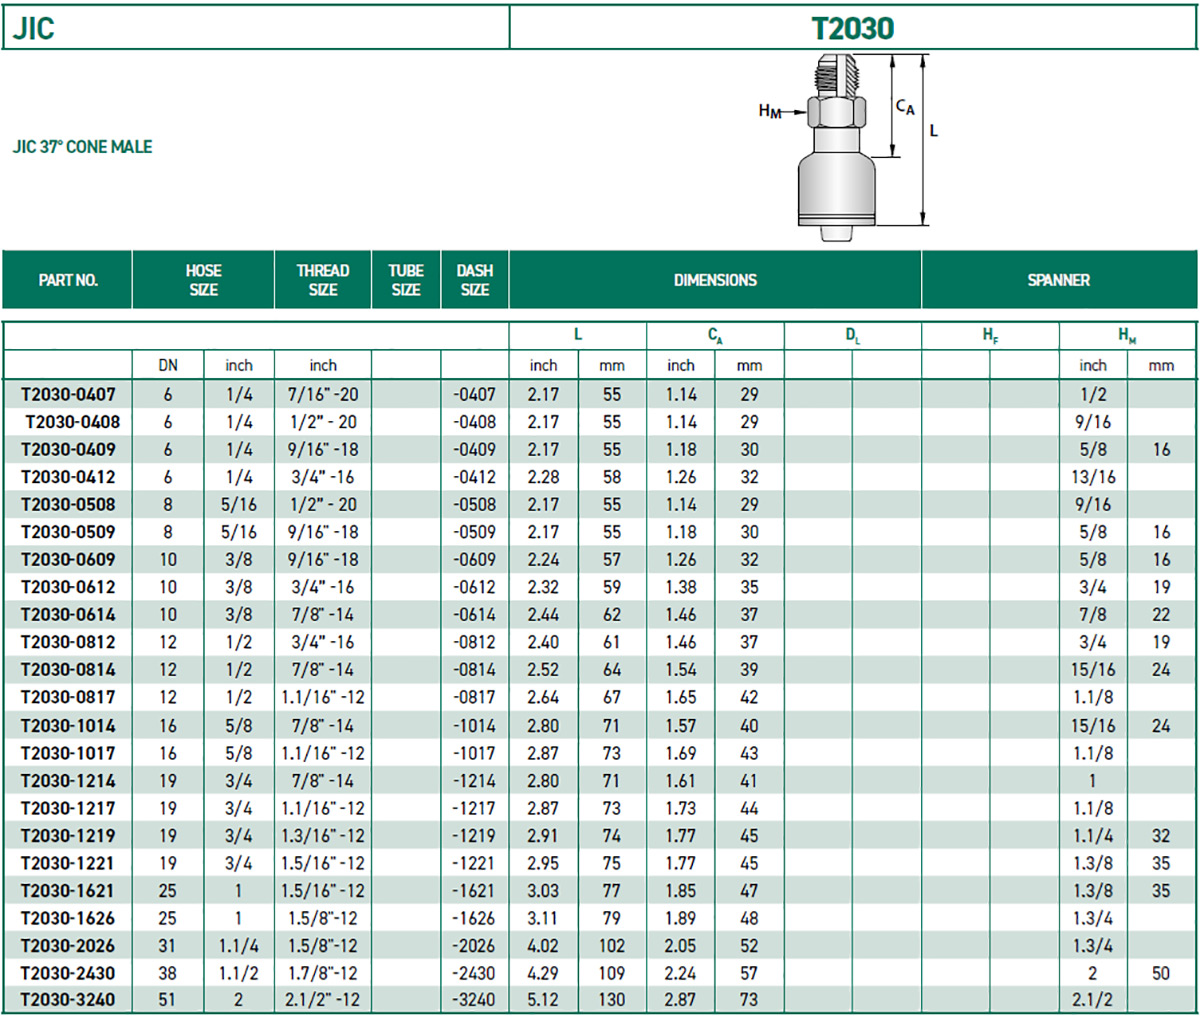Click dash size -0817 cell

point(474,697)
